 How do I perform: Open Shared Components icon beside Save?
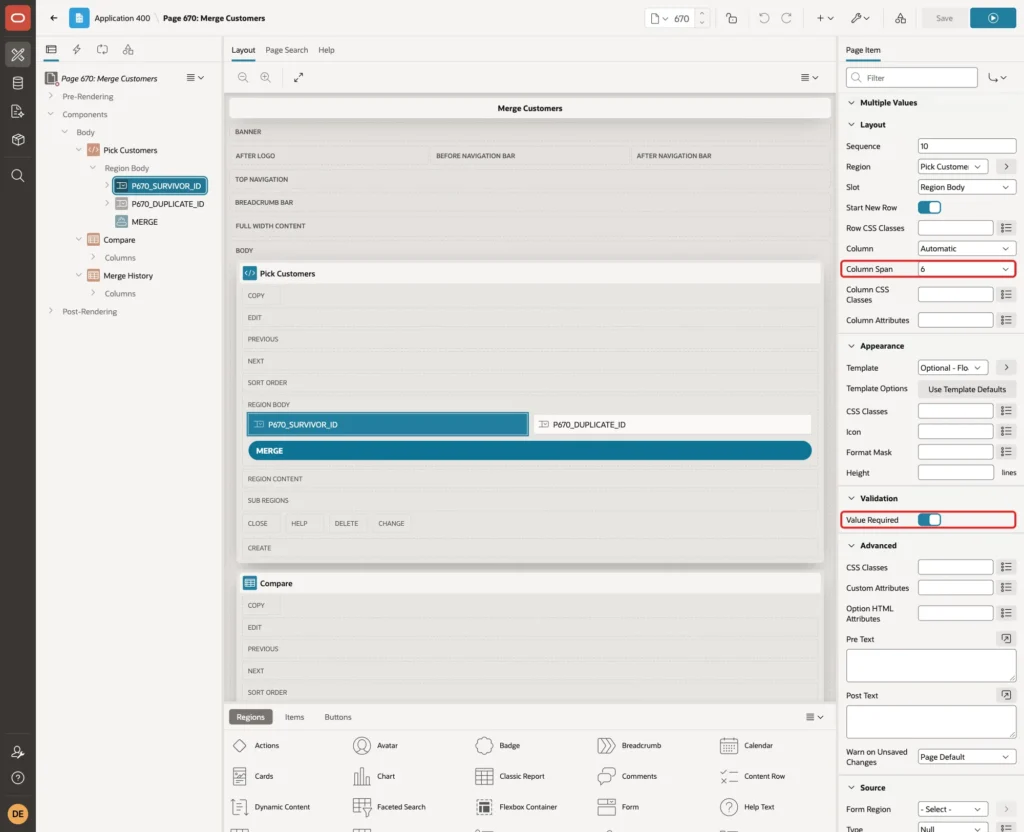[900, 18]
